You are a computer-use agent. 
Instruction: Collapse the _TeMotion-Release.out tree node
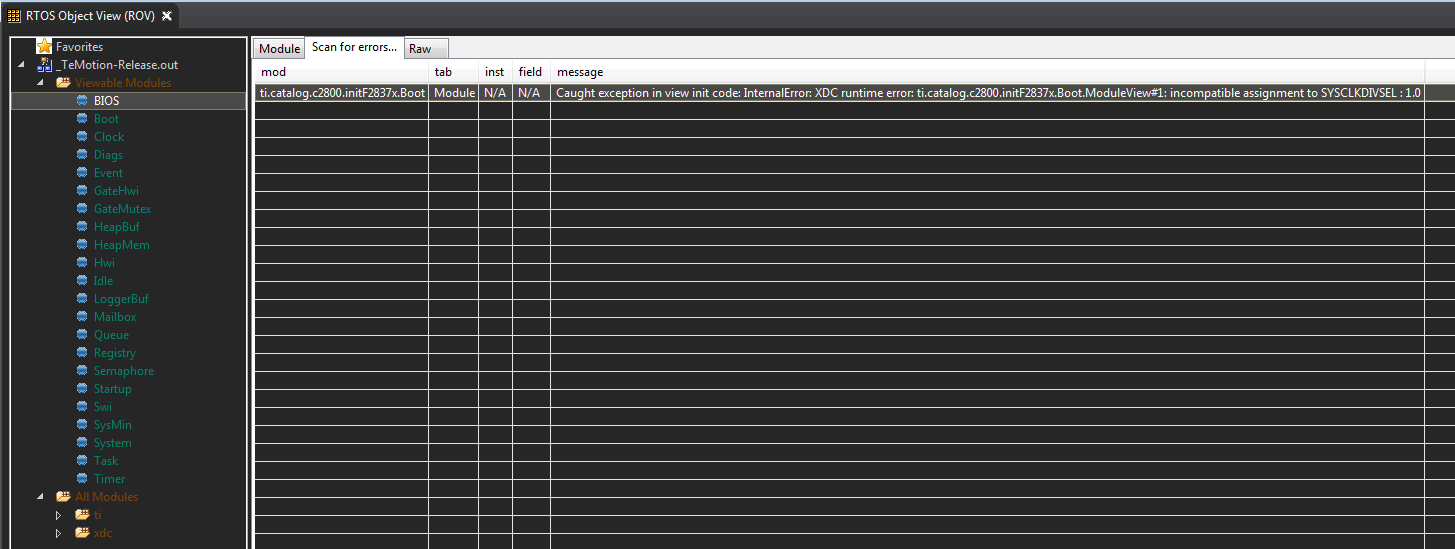click(x=22, y=65)
